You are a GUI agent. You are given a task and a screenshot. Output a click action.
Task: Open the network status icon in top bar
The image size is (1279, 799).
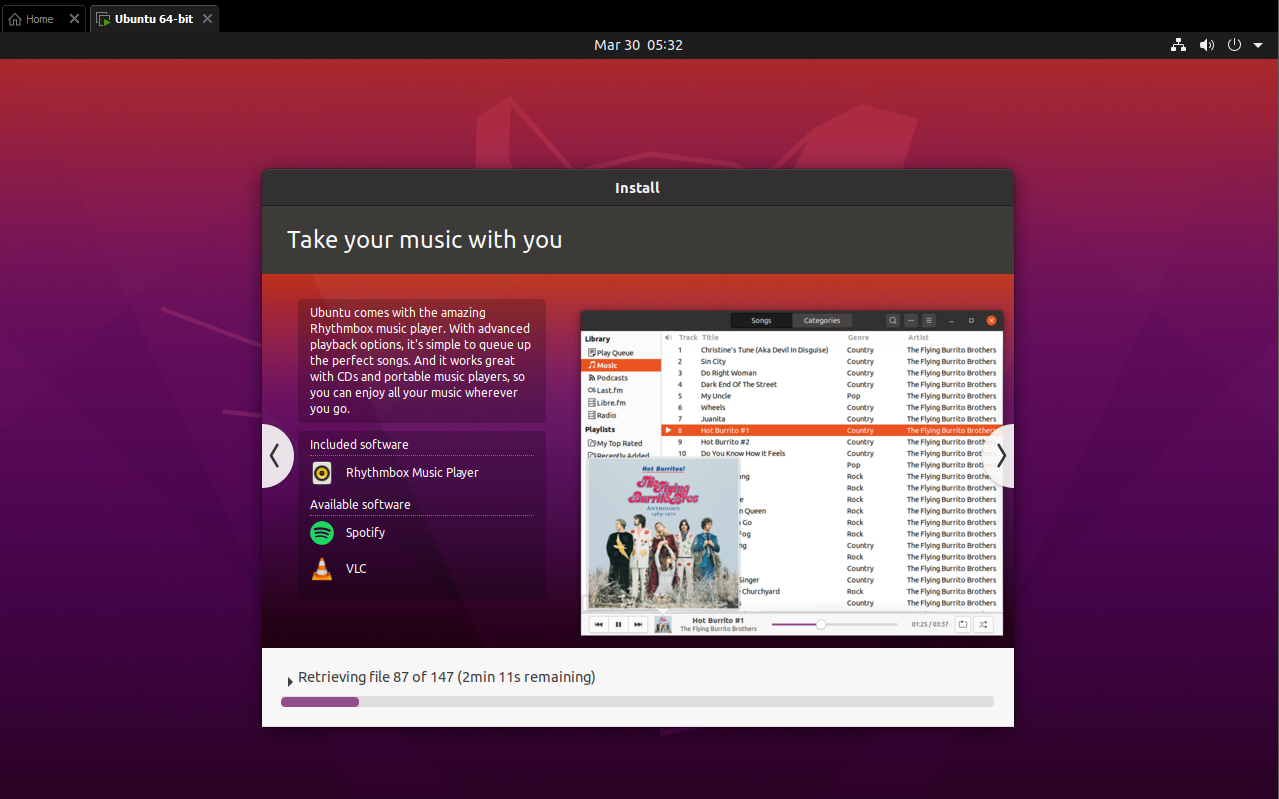click(1179, 45)
